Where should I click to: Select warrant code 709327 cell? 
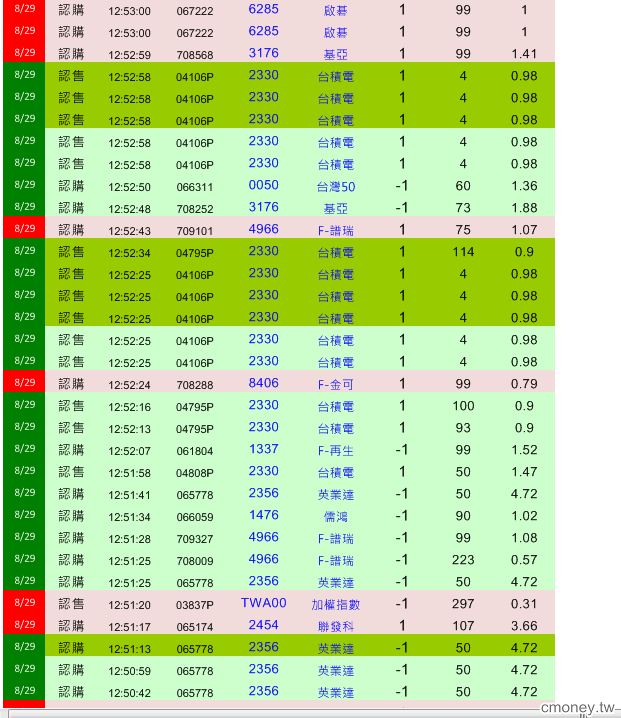coord(195,538)
